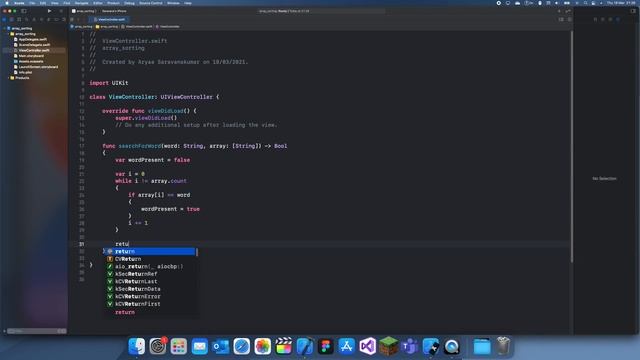The height and width of the screenshot is (360, 640).
Task: Choose kCVReturnError from autocomplete list
Action: coord(149,297)
